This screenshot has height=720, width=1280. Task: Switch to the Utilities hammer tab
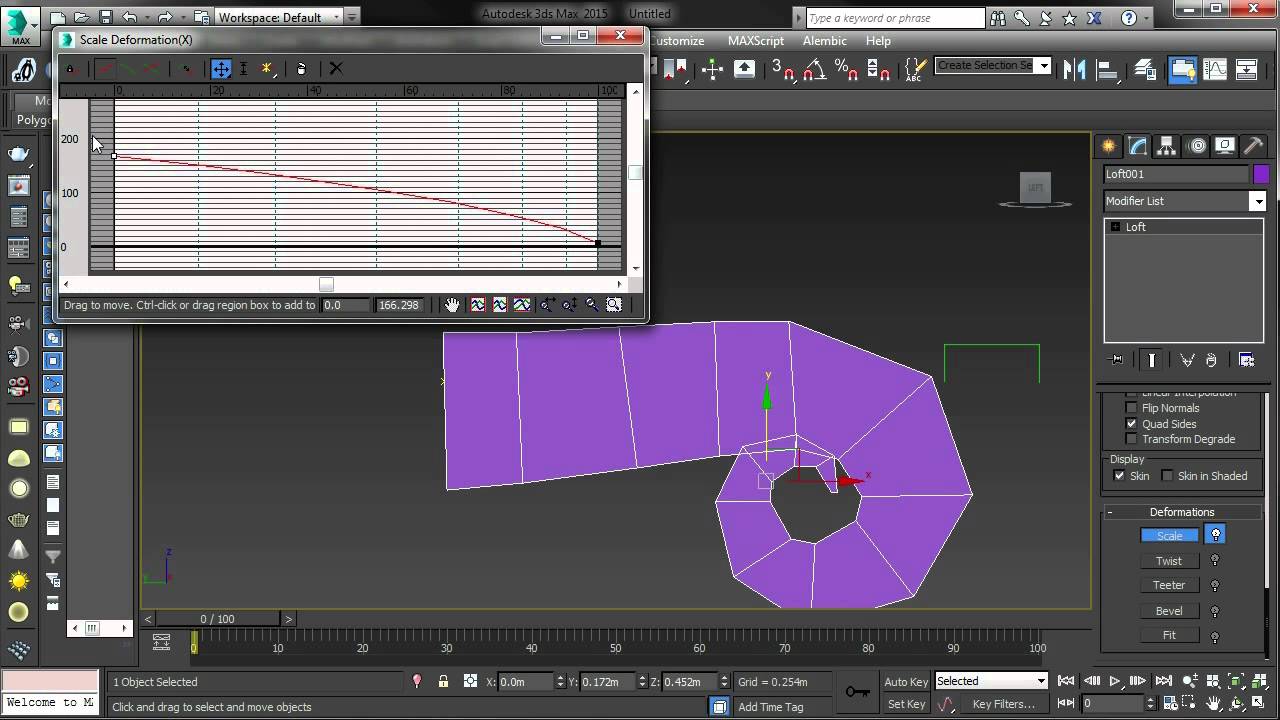pyautogui.click(x=1254, y=146)
